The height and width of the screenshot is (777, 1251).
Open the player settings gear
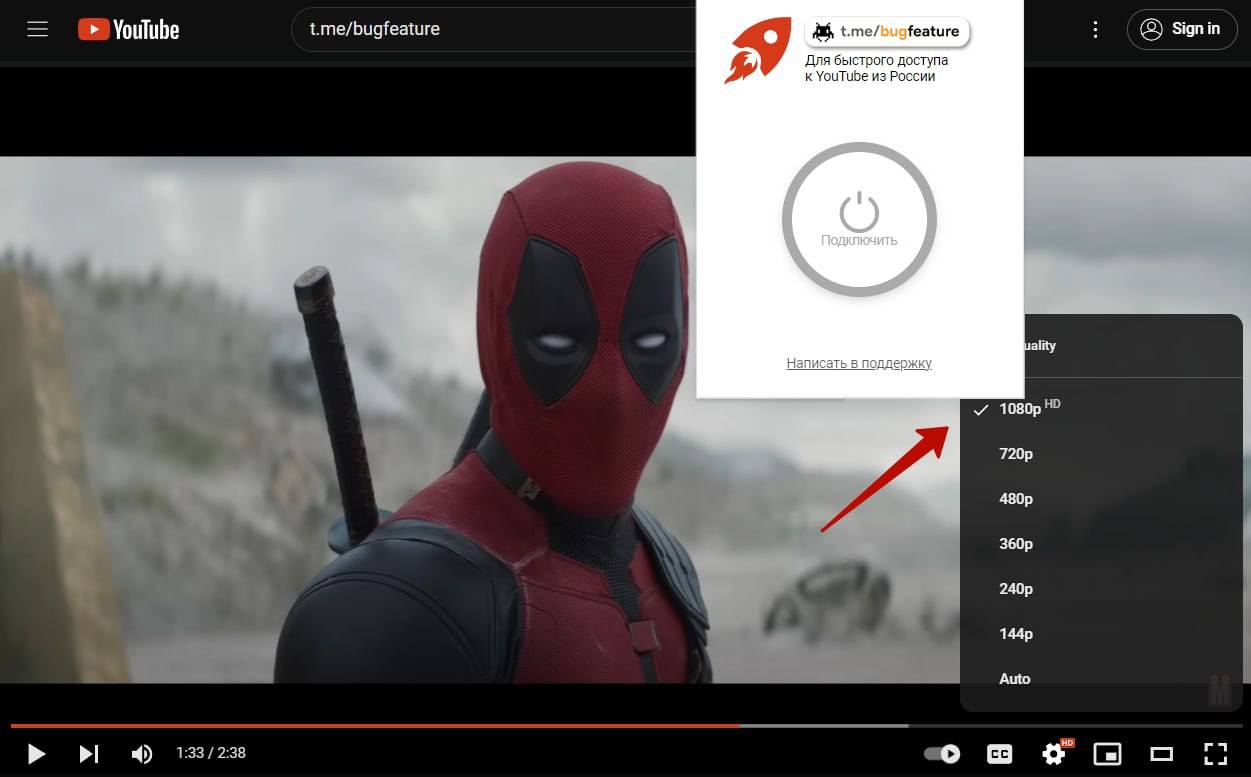pyautogui.click(x=1054, y=753)
